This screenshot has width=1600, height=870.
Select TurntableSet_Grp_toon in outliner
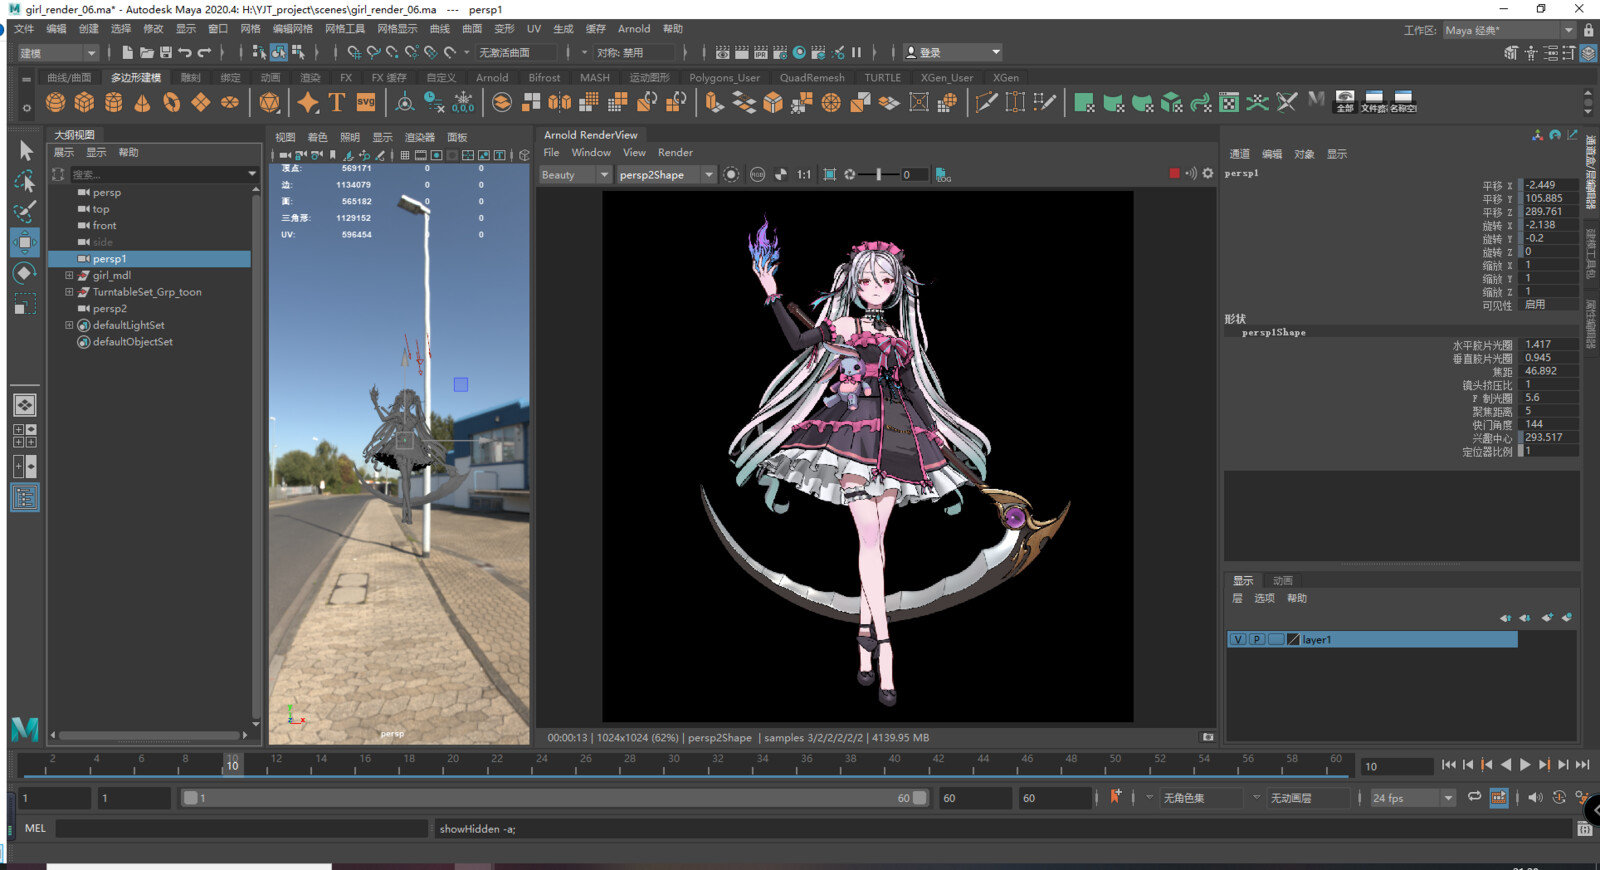tap(147, 292)
